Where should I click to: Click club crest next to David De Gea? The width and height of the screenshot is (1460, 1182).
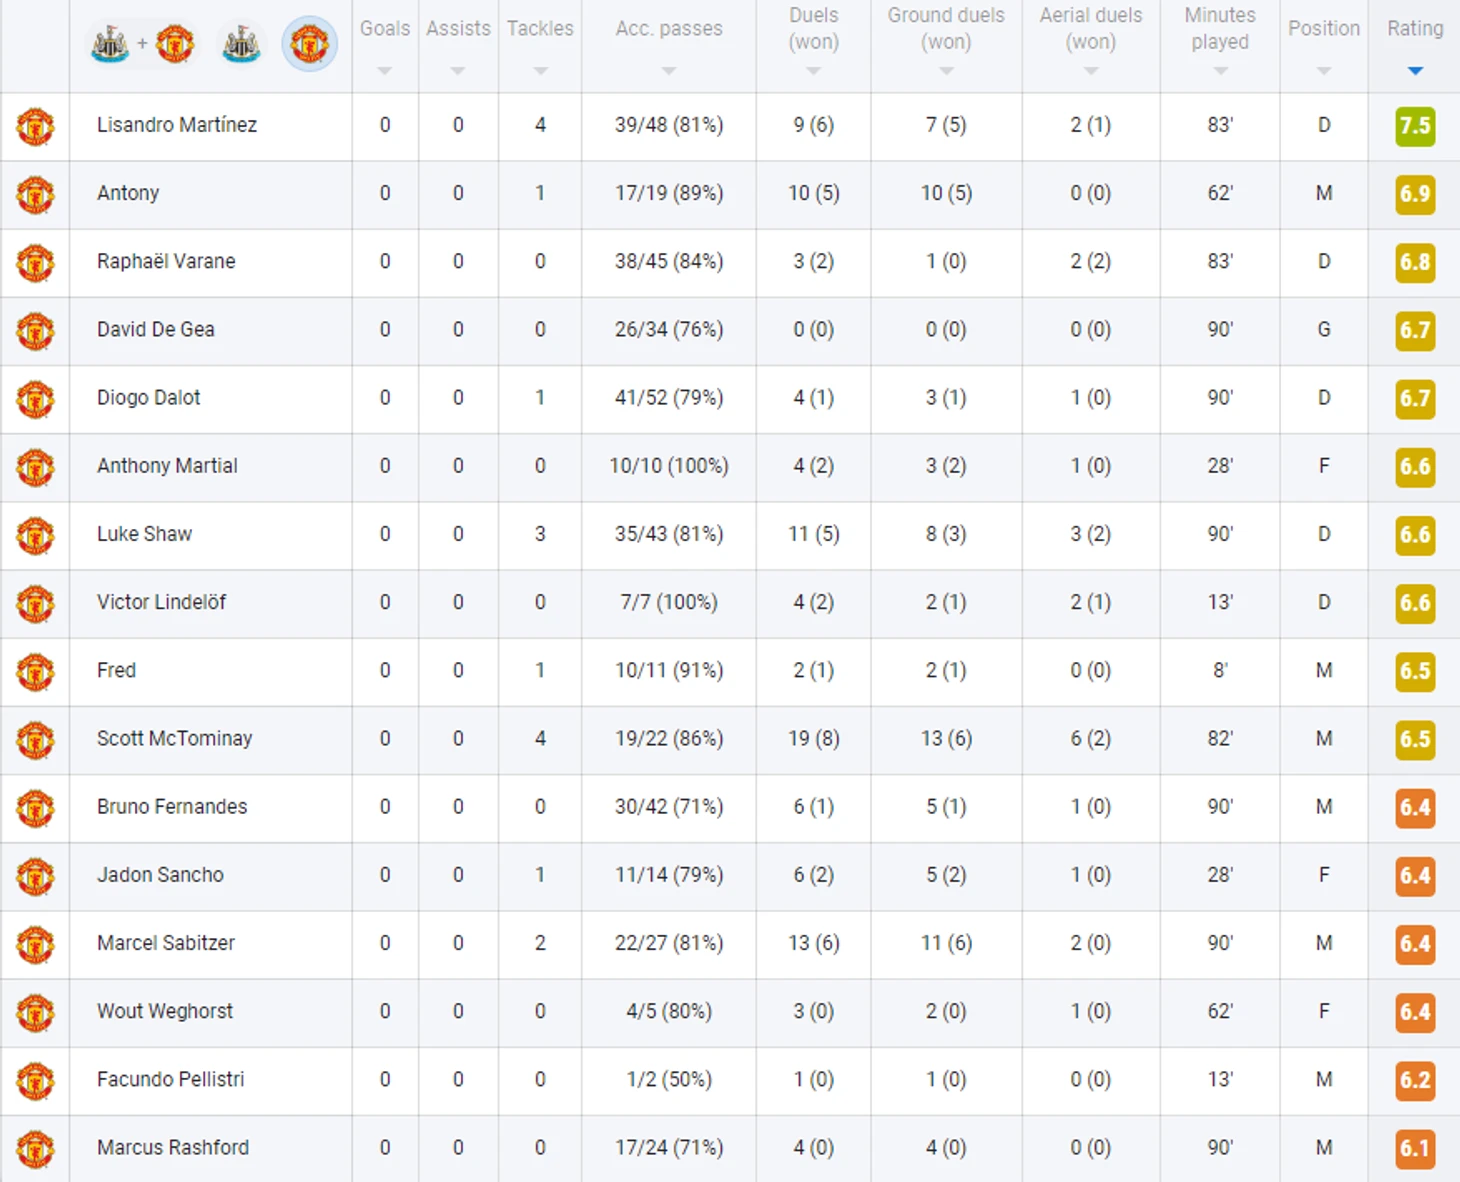coord(35,331)
